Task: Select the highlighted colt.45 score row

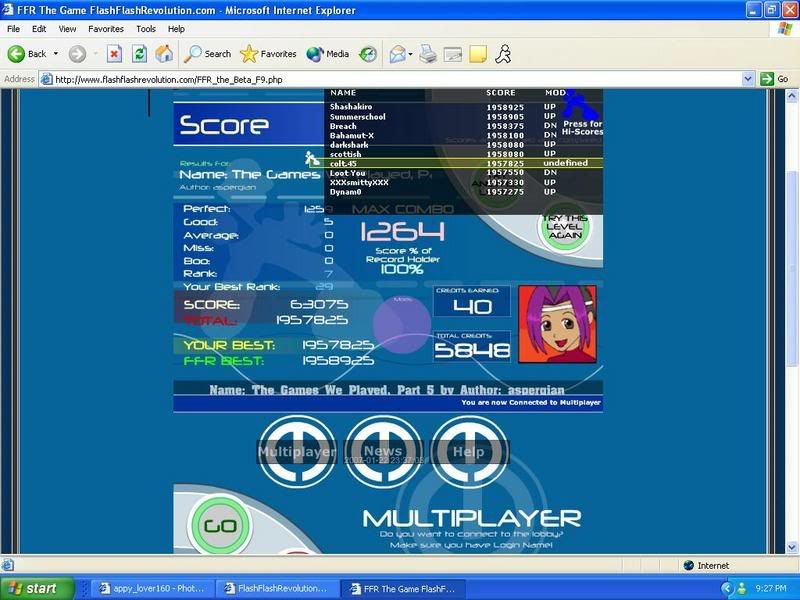Action: tap(457, 163)
